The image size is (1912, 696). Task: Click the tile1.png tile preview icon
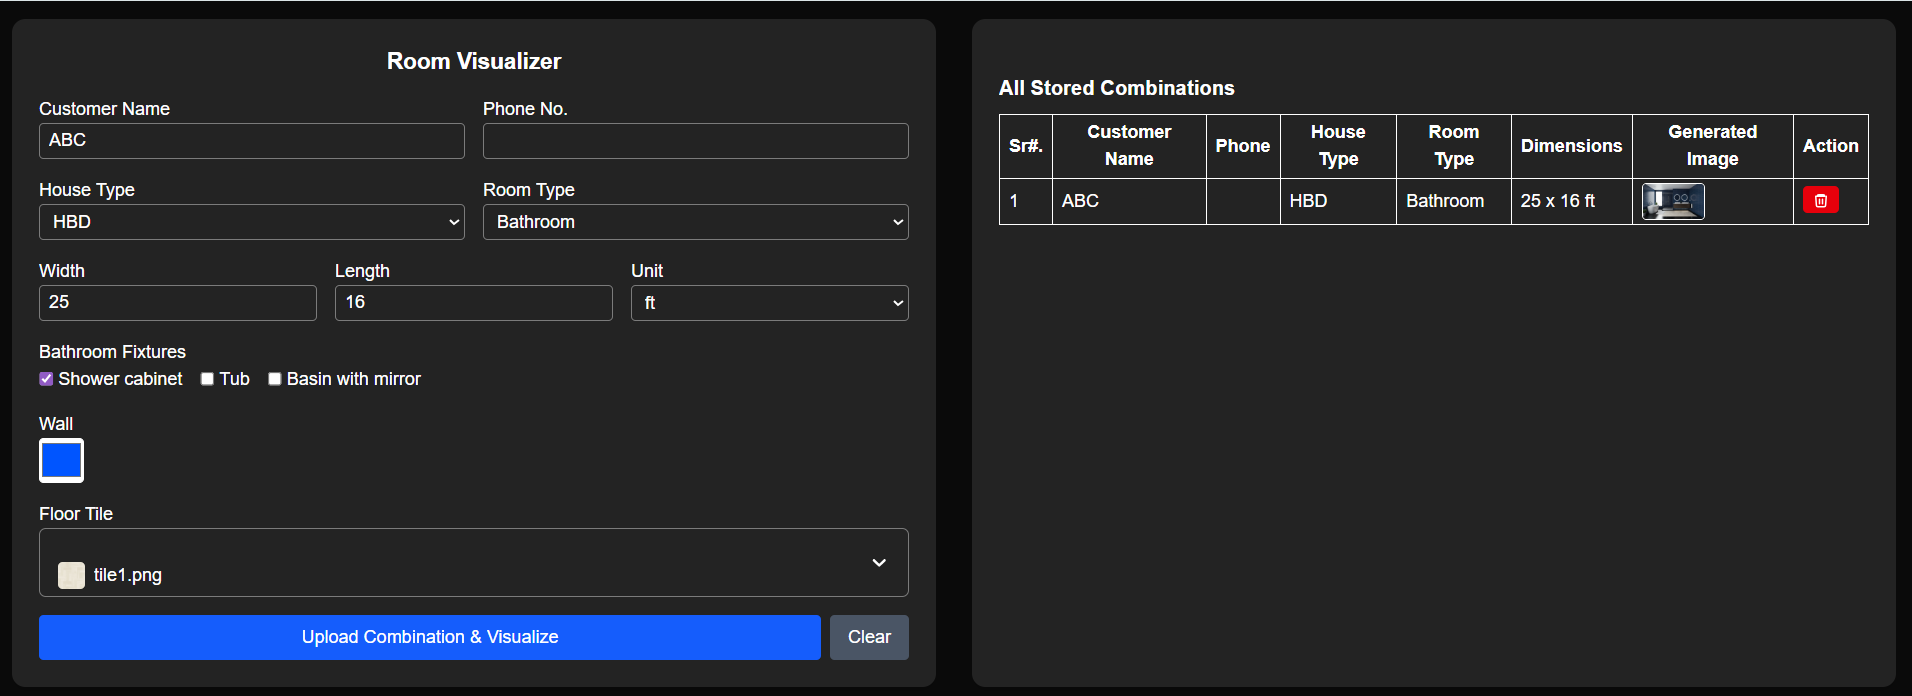[71, 575]
